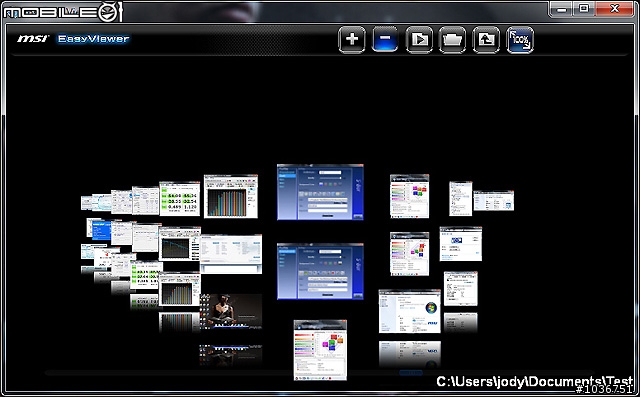Viewport: 640px width, 397px height.
Task: Go up one folder level icon
Action: coord(486,40)
